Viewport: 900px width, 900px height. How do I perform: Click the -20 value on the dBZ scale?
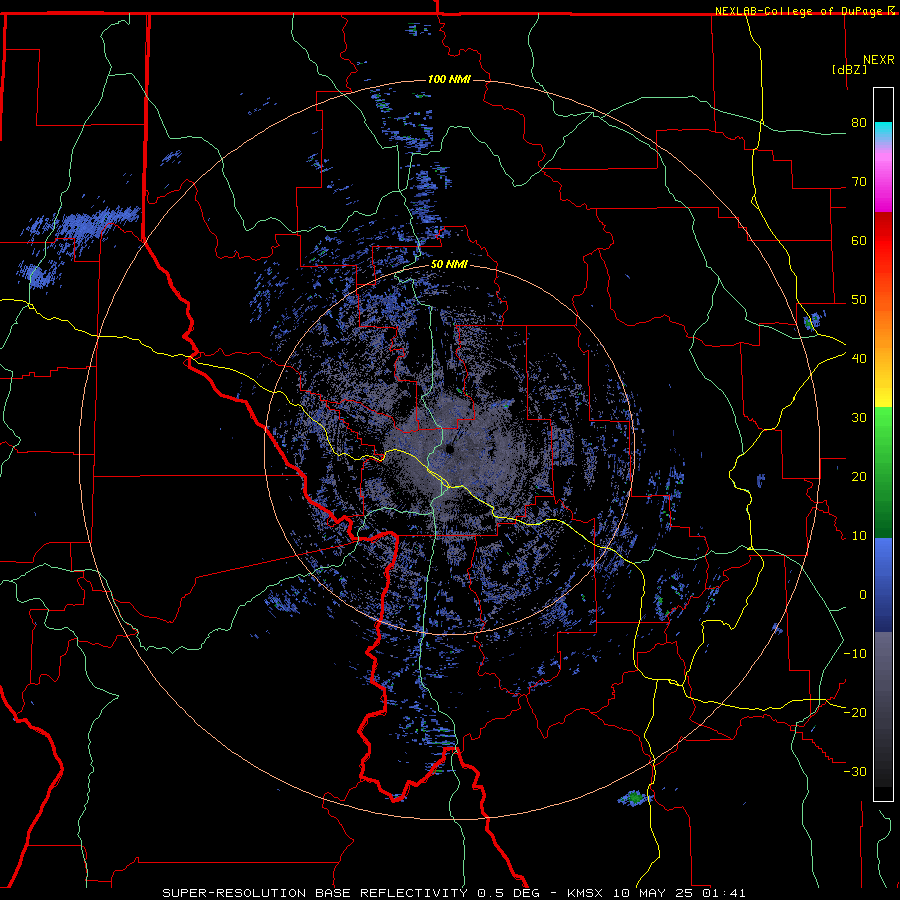click(855, 713)
